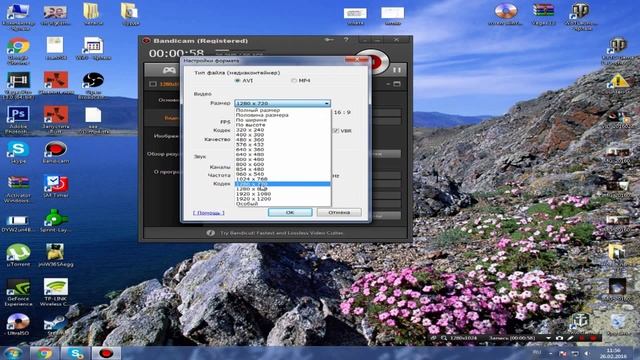Open Skype desktop shortcut
This screenshot has width=640, height=360.
click(18, 153)
